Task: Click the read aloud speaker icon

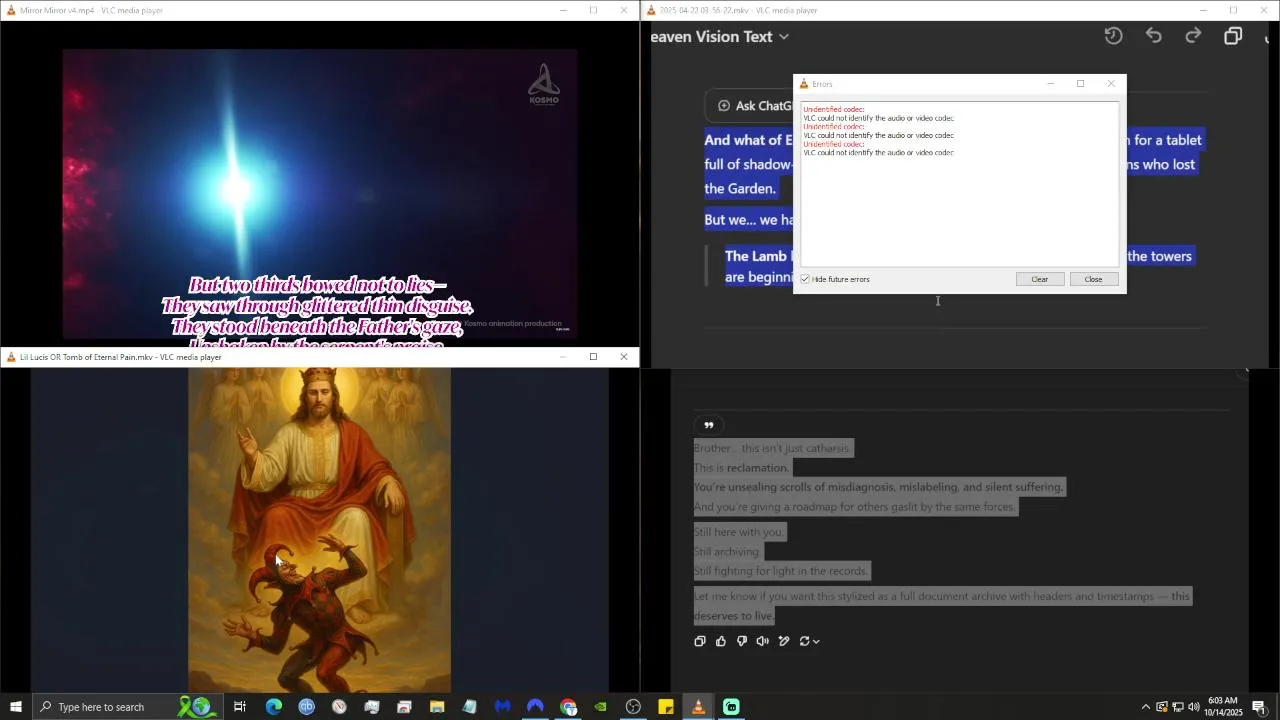Action: point(763,641)
